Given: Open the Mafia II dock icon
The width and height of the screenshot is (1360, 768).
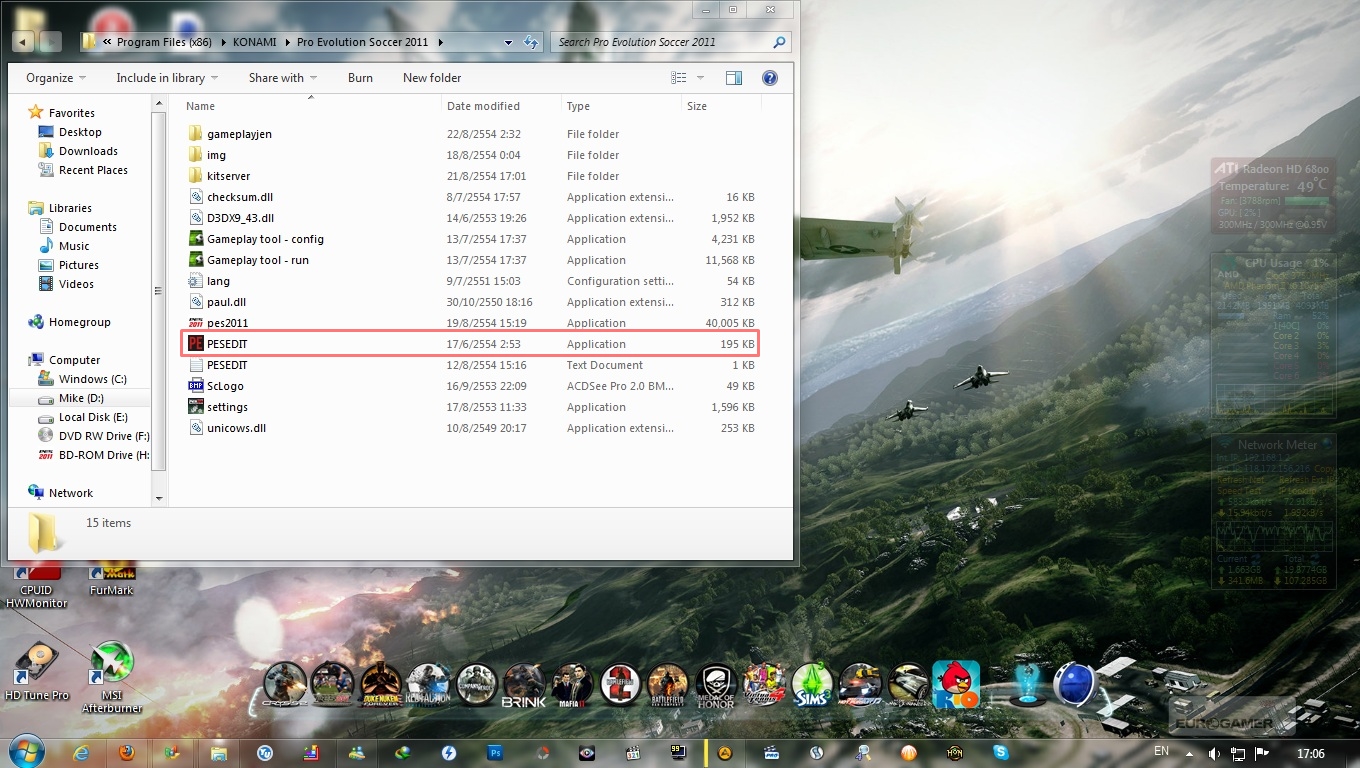Looking at the screenshot, I should 573,685.
